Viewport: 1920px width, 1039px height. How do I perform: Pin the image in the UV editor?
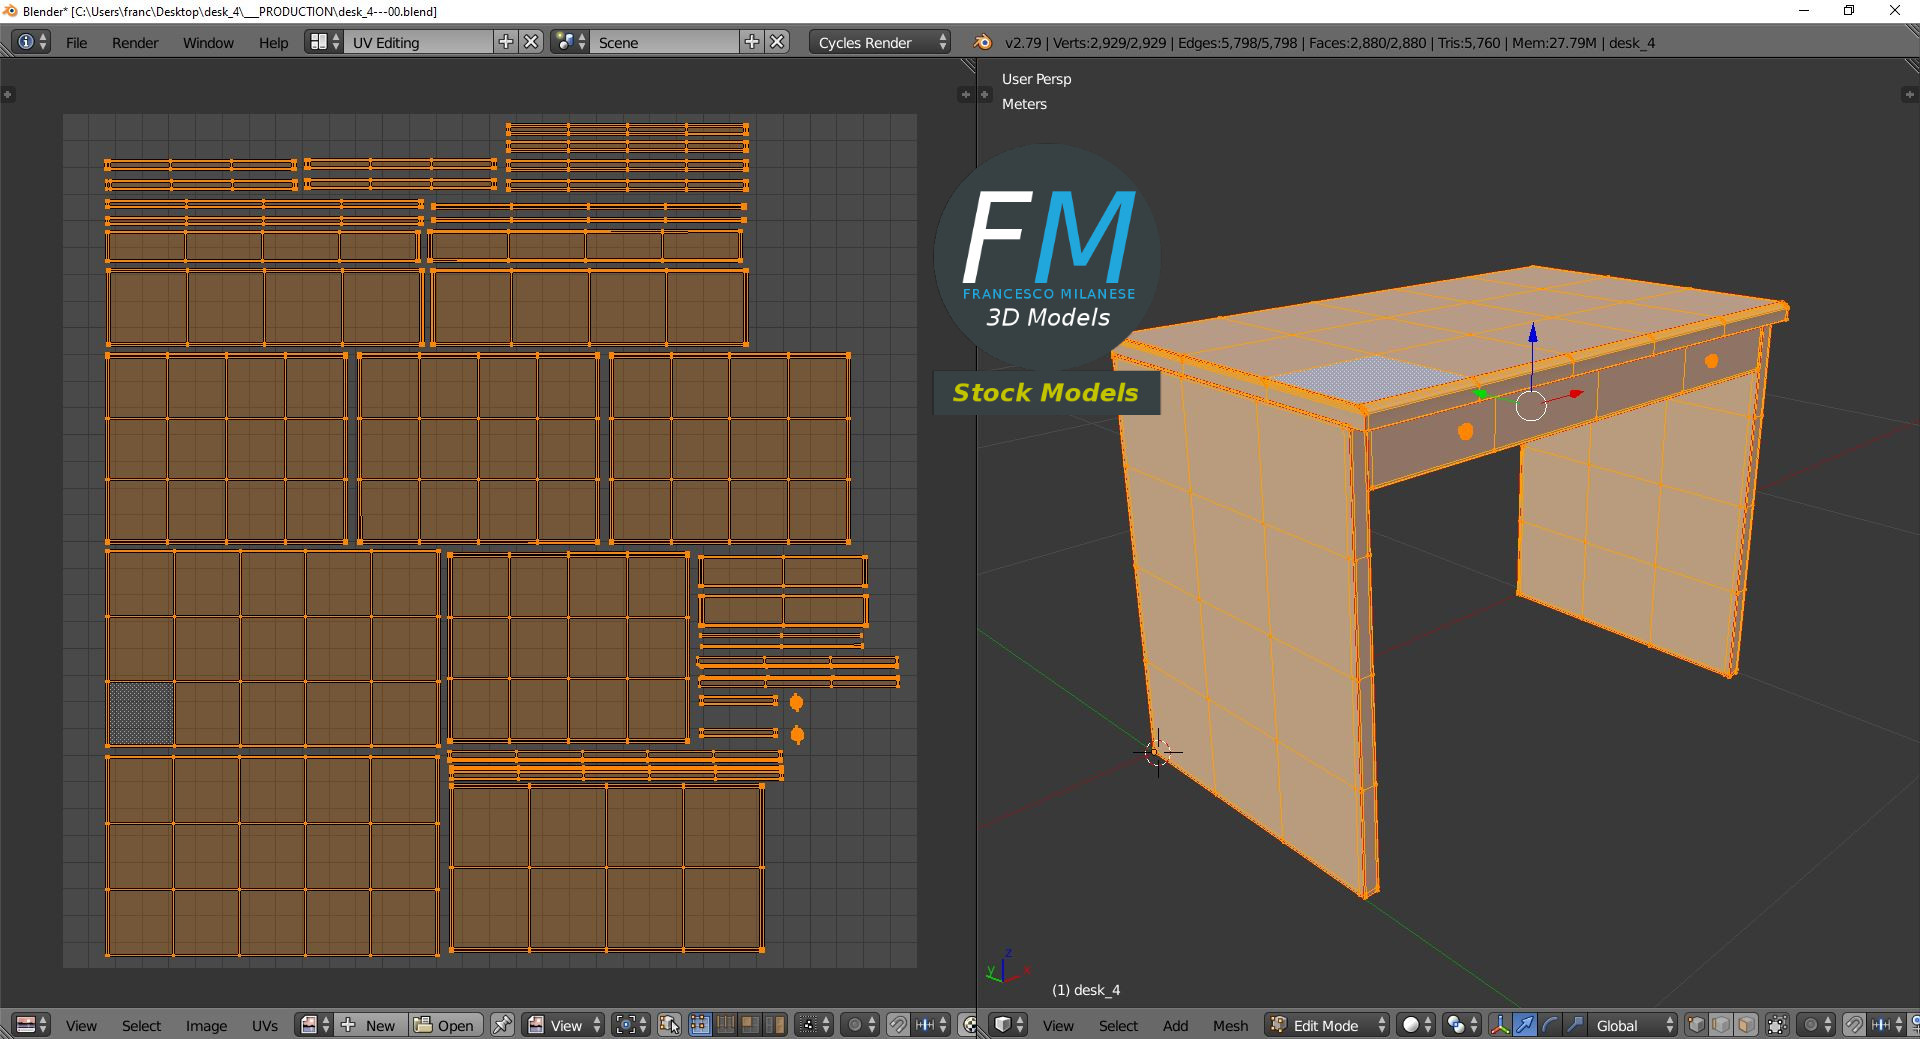(x=502, y=1025)
